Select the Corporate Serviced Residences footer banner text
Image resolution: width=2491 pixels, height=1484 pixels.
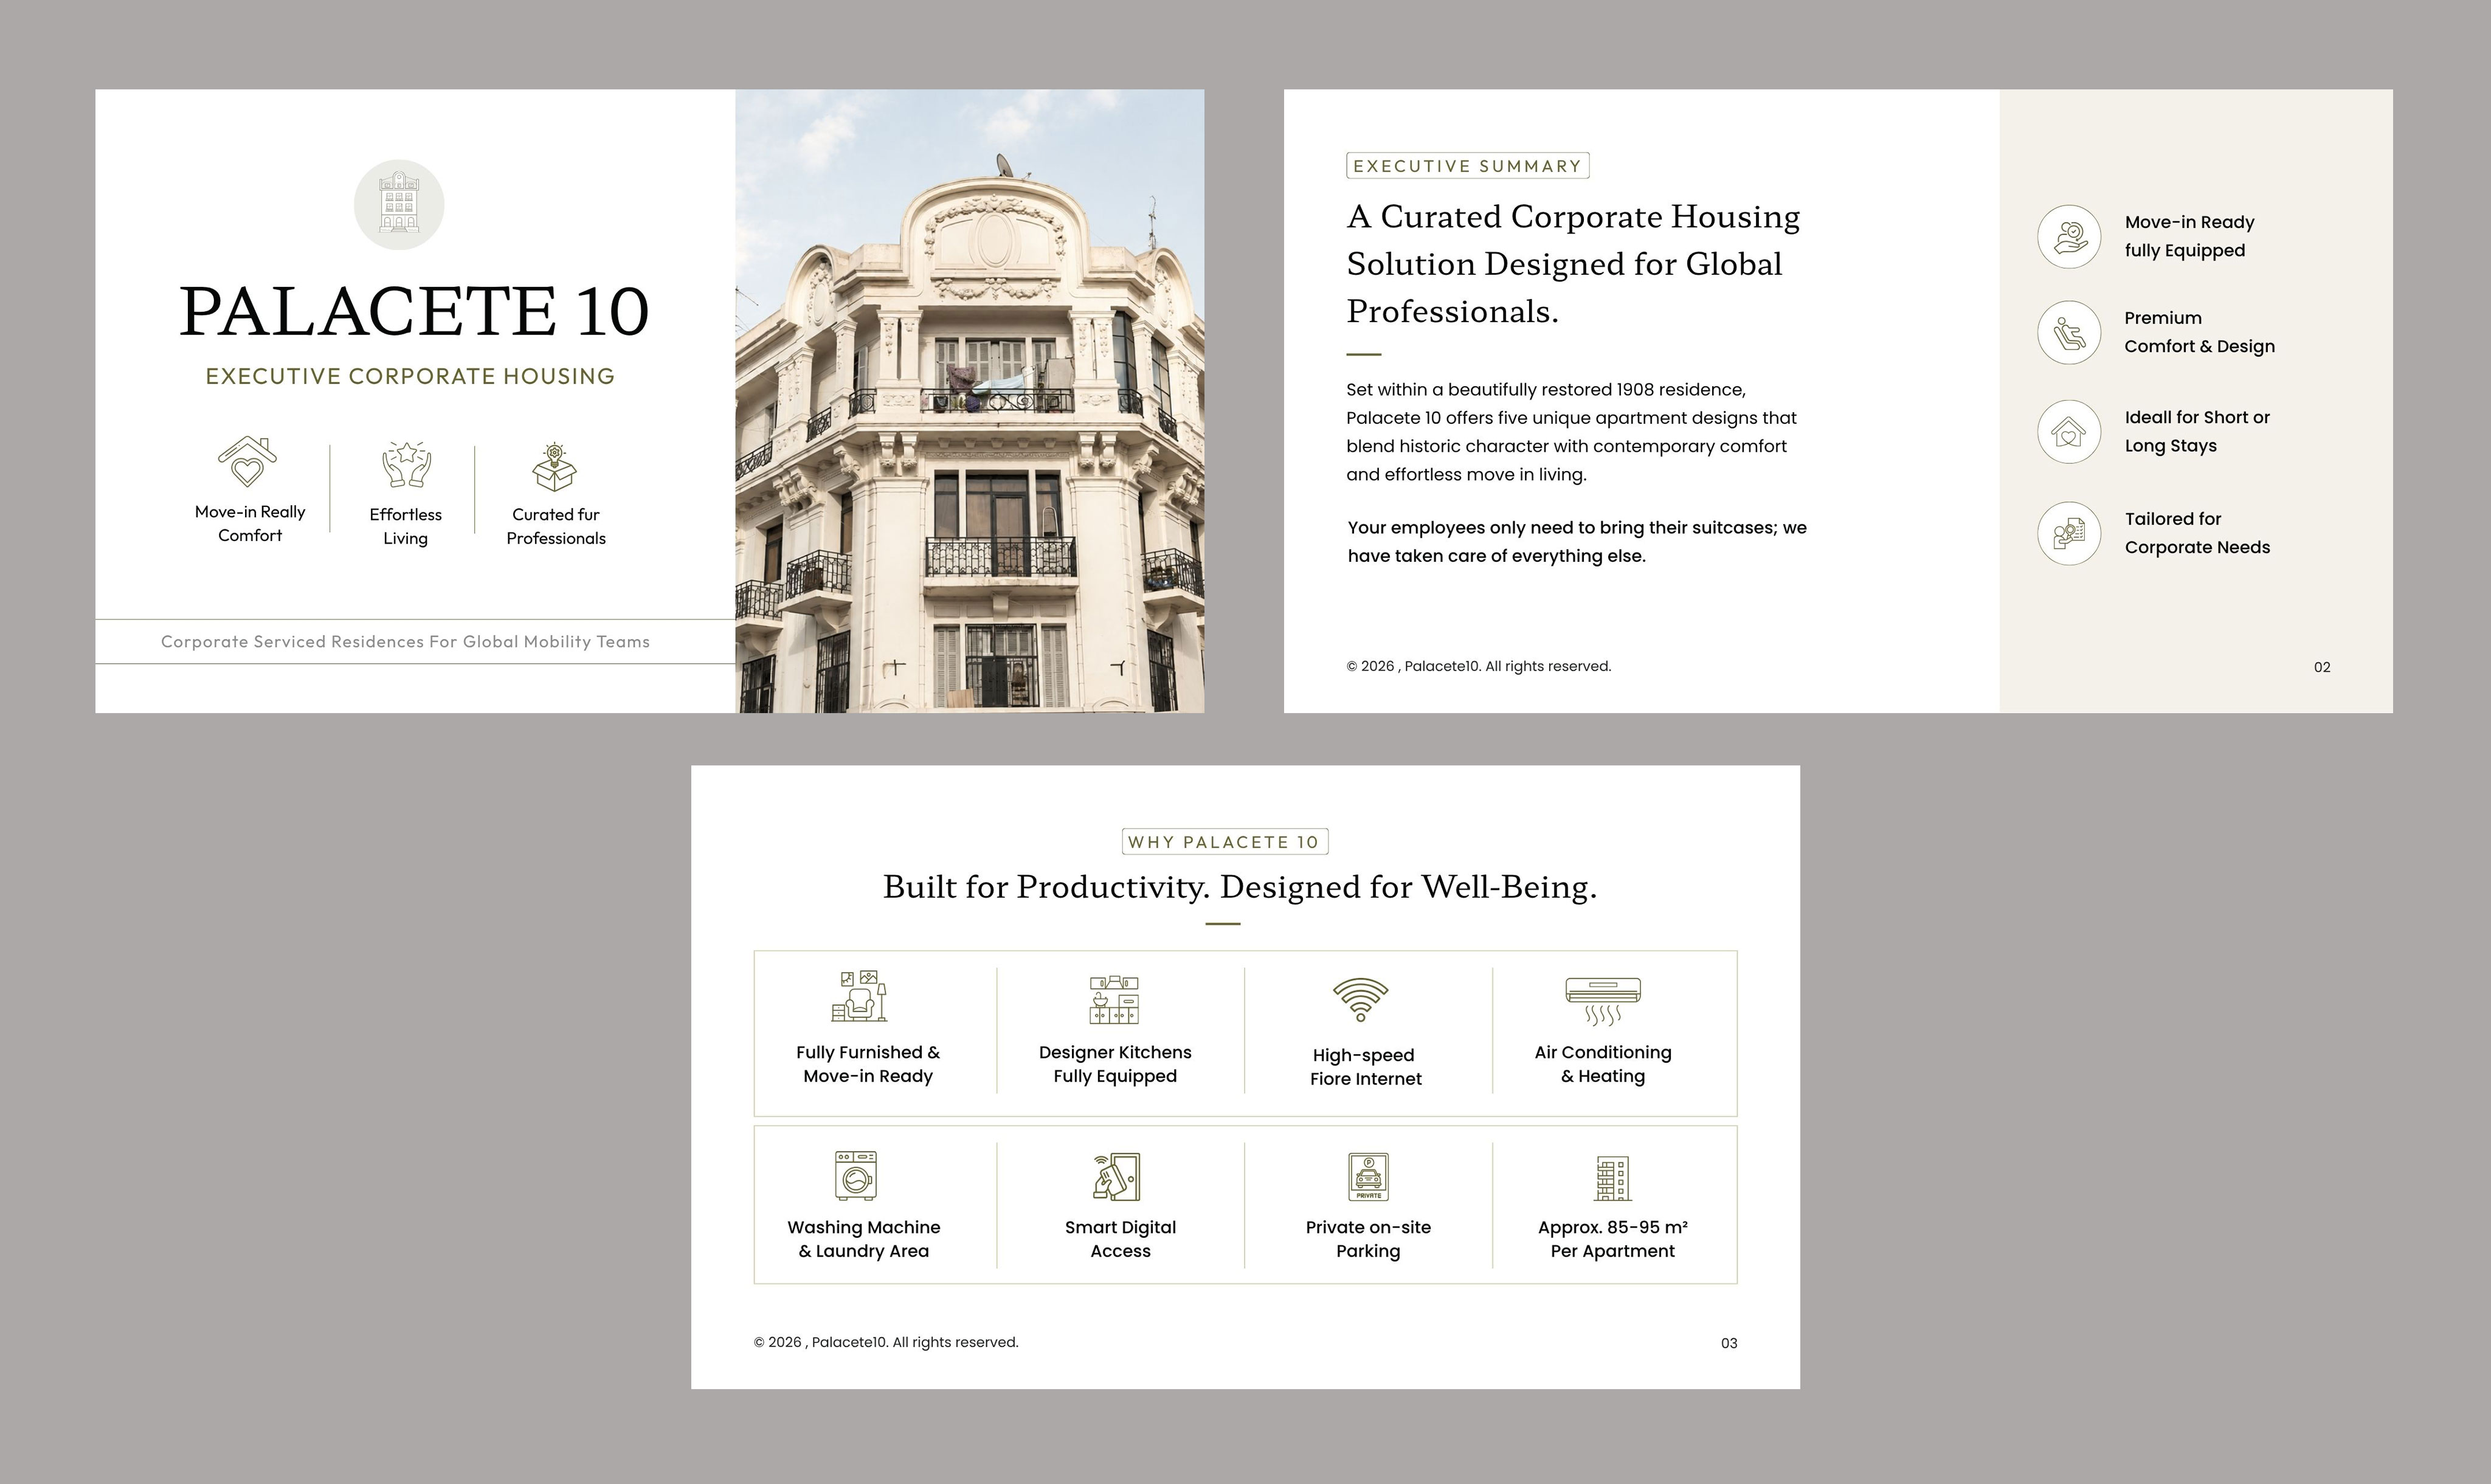click(405, 642)
